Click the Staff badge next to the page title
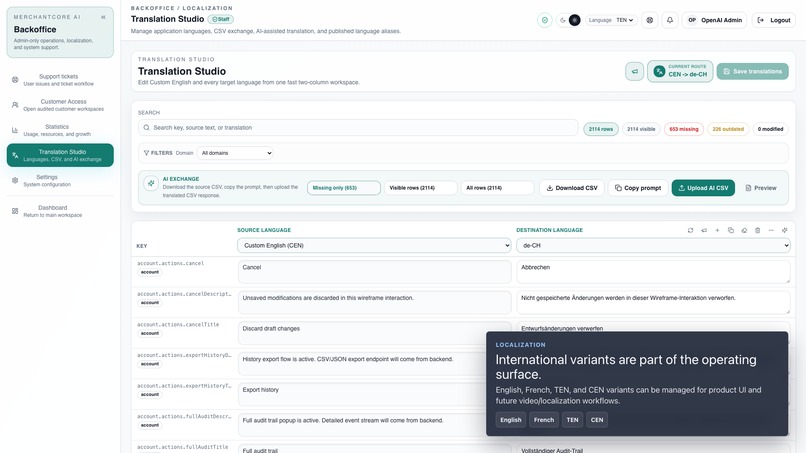Viewport: 806px width, 453px height. click(221, 19)
